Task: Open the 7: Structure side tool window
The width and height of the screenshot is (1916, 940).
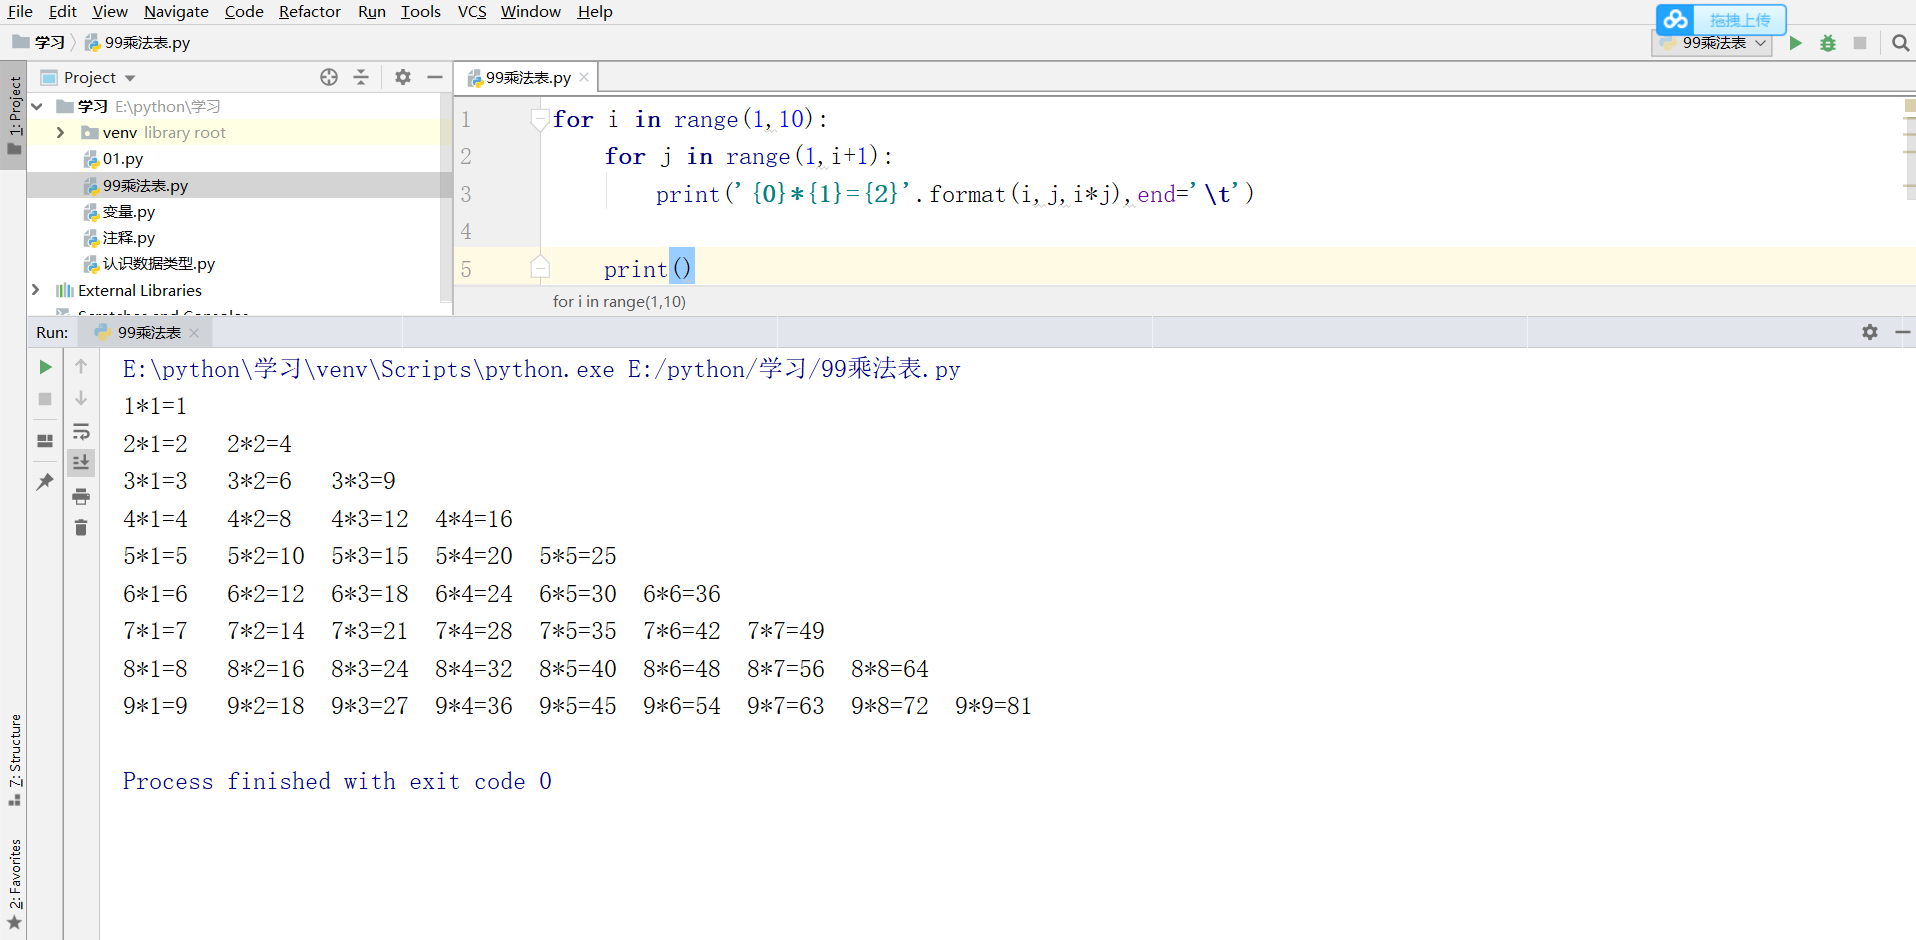Action: [14, 759]
